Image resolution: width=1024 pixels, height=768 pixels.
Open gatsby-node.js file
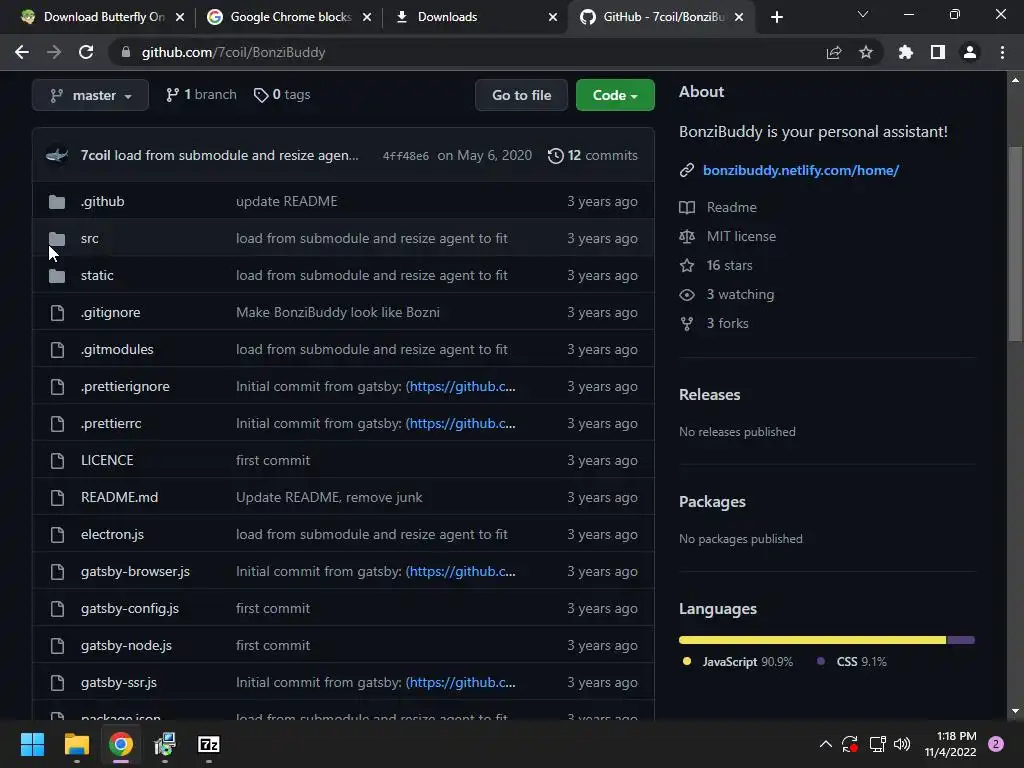tap(126, 645)
